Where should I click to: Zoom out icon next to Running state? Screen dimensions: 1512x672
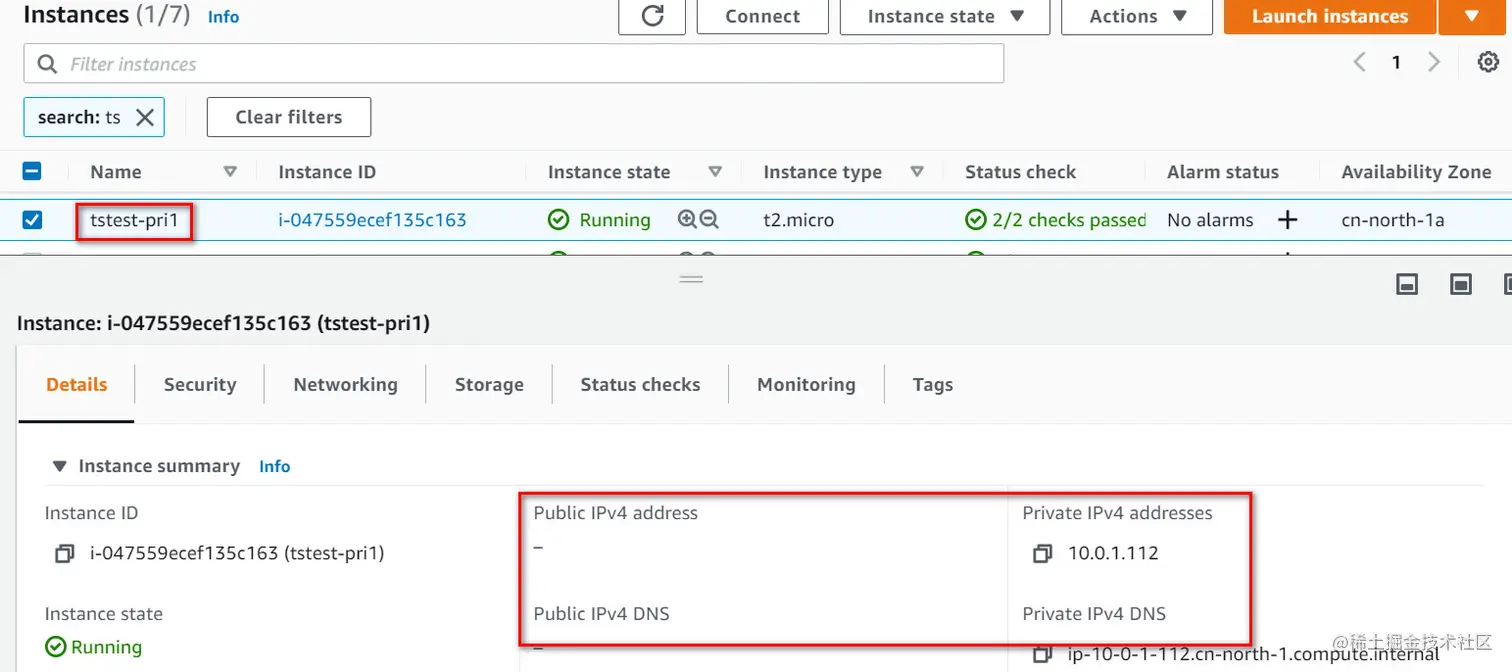pyautogui.click(x=709, y=219)
